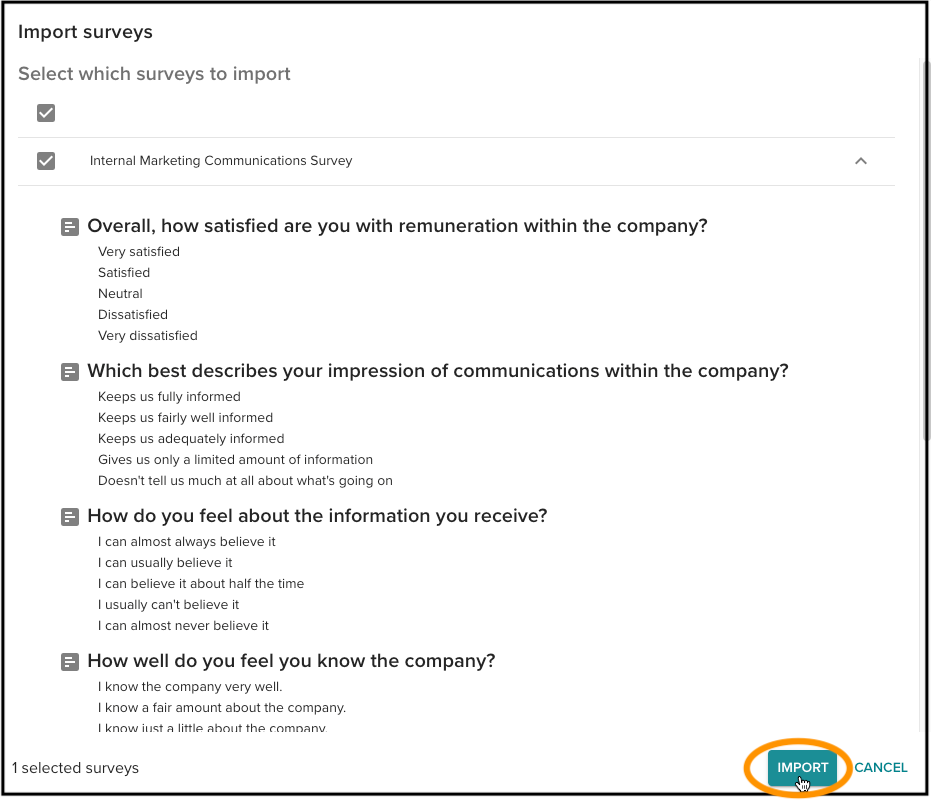Click 'How well do you feel you know the company?' heading
The height and width of the screenshot is (800, 931).
[291, 661]
